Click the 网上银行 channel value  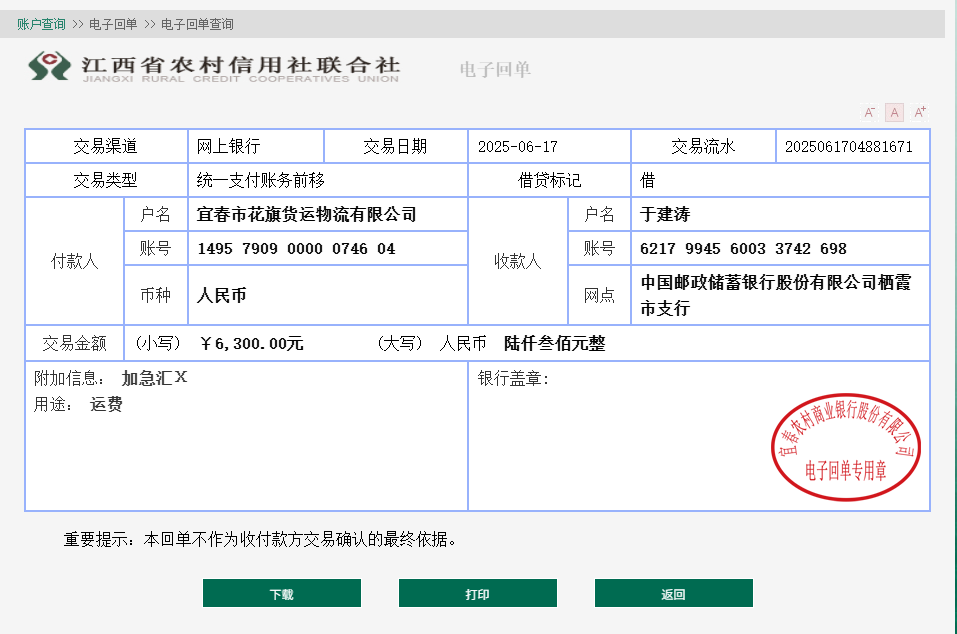tap(228, 146)
